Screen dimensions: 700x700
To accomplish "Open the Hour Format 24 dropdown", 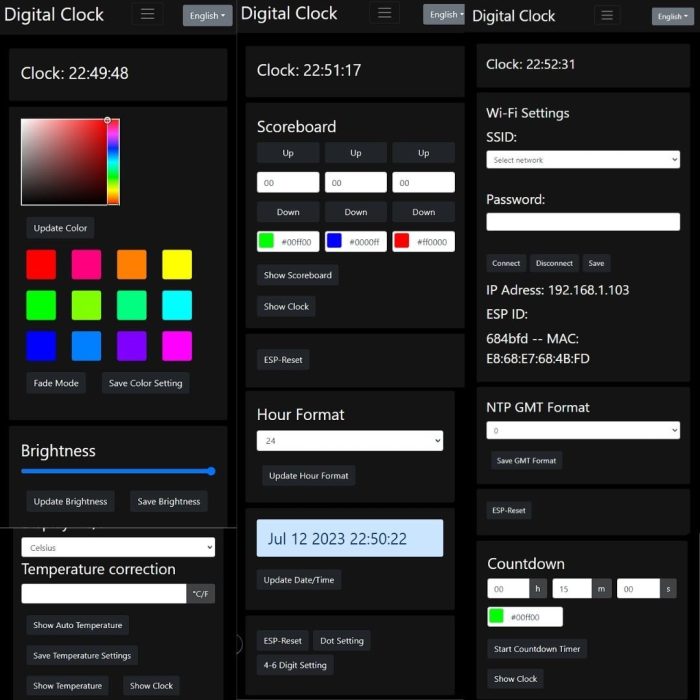I will point(350,441).
